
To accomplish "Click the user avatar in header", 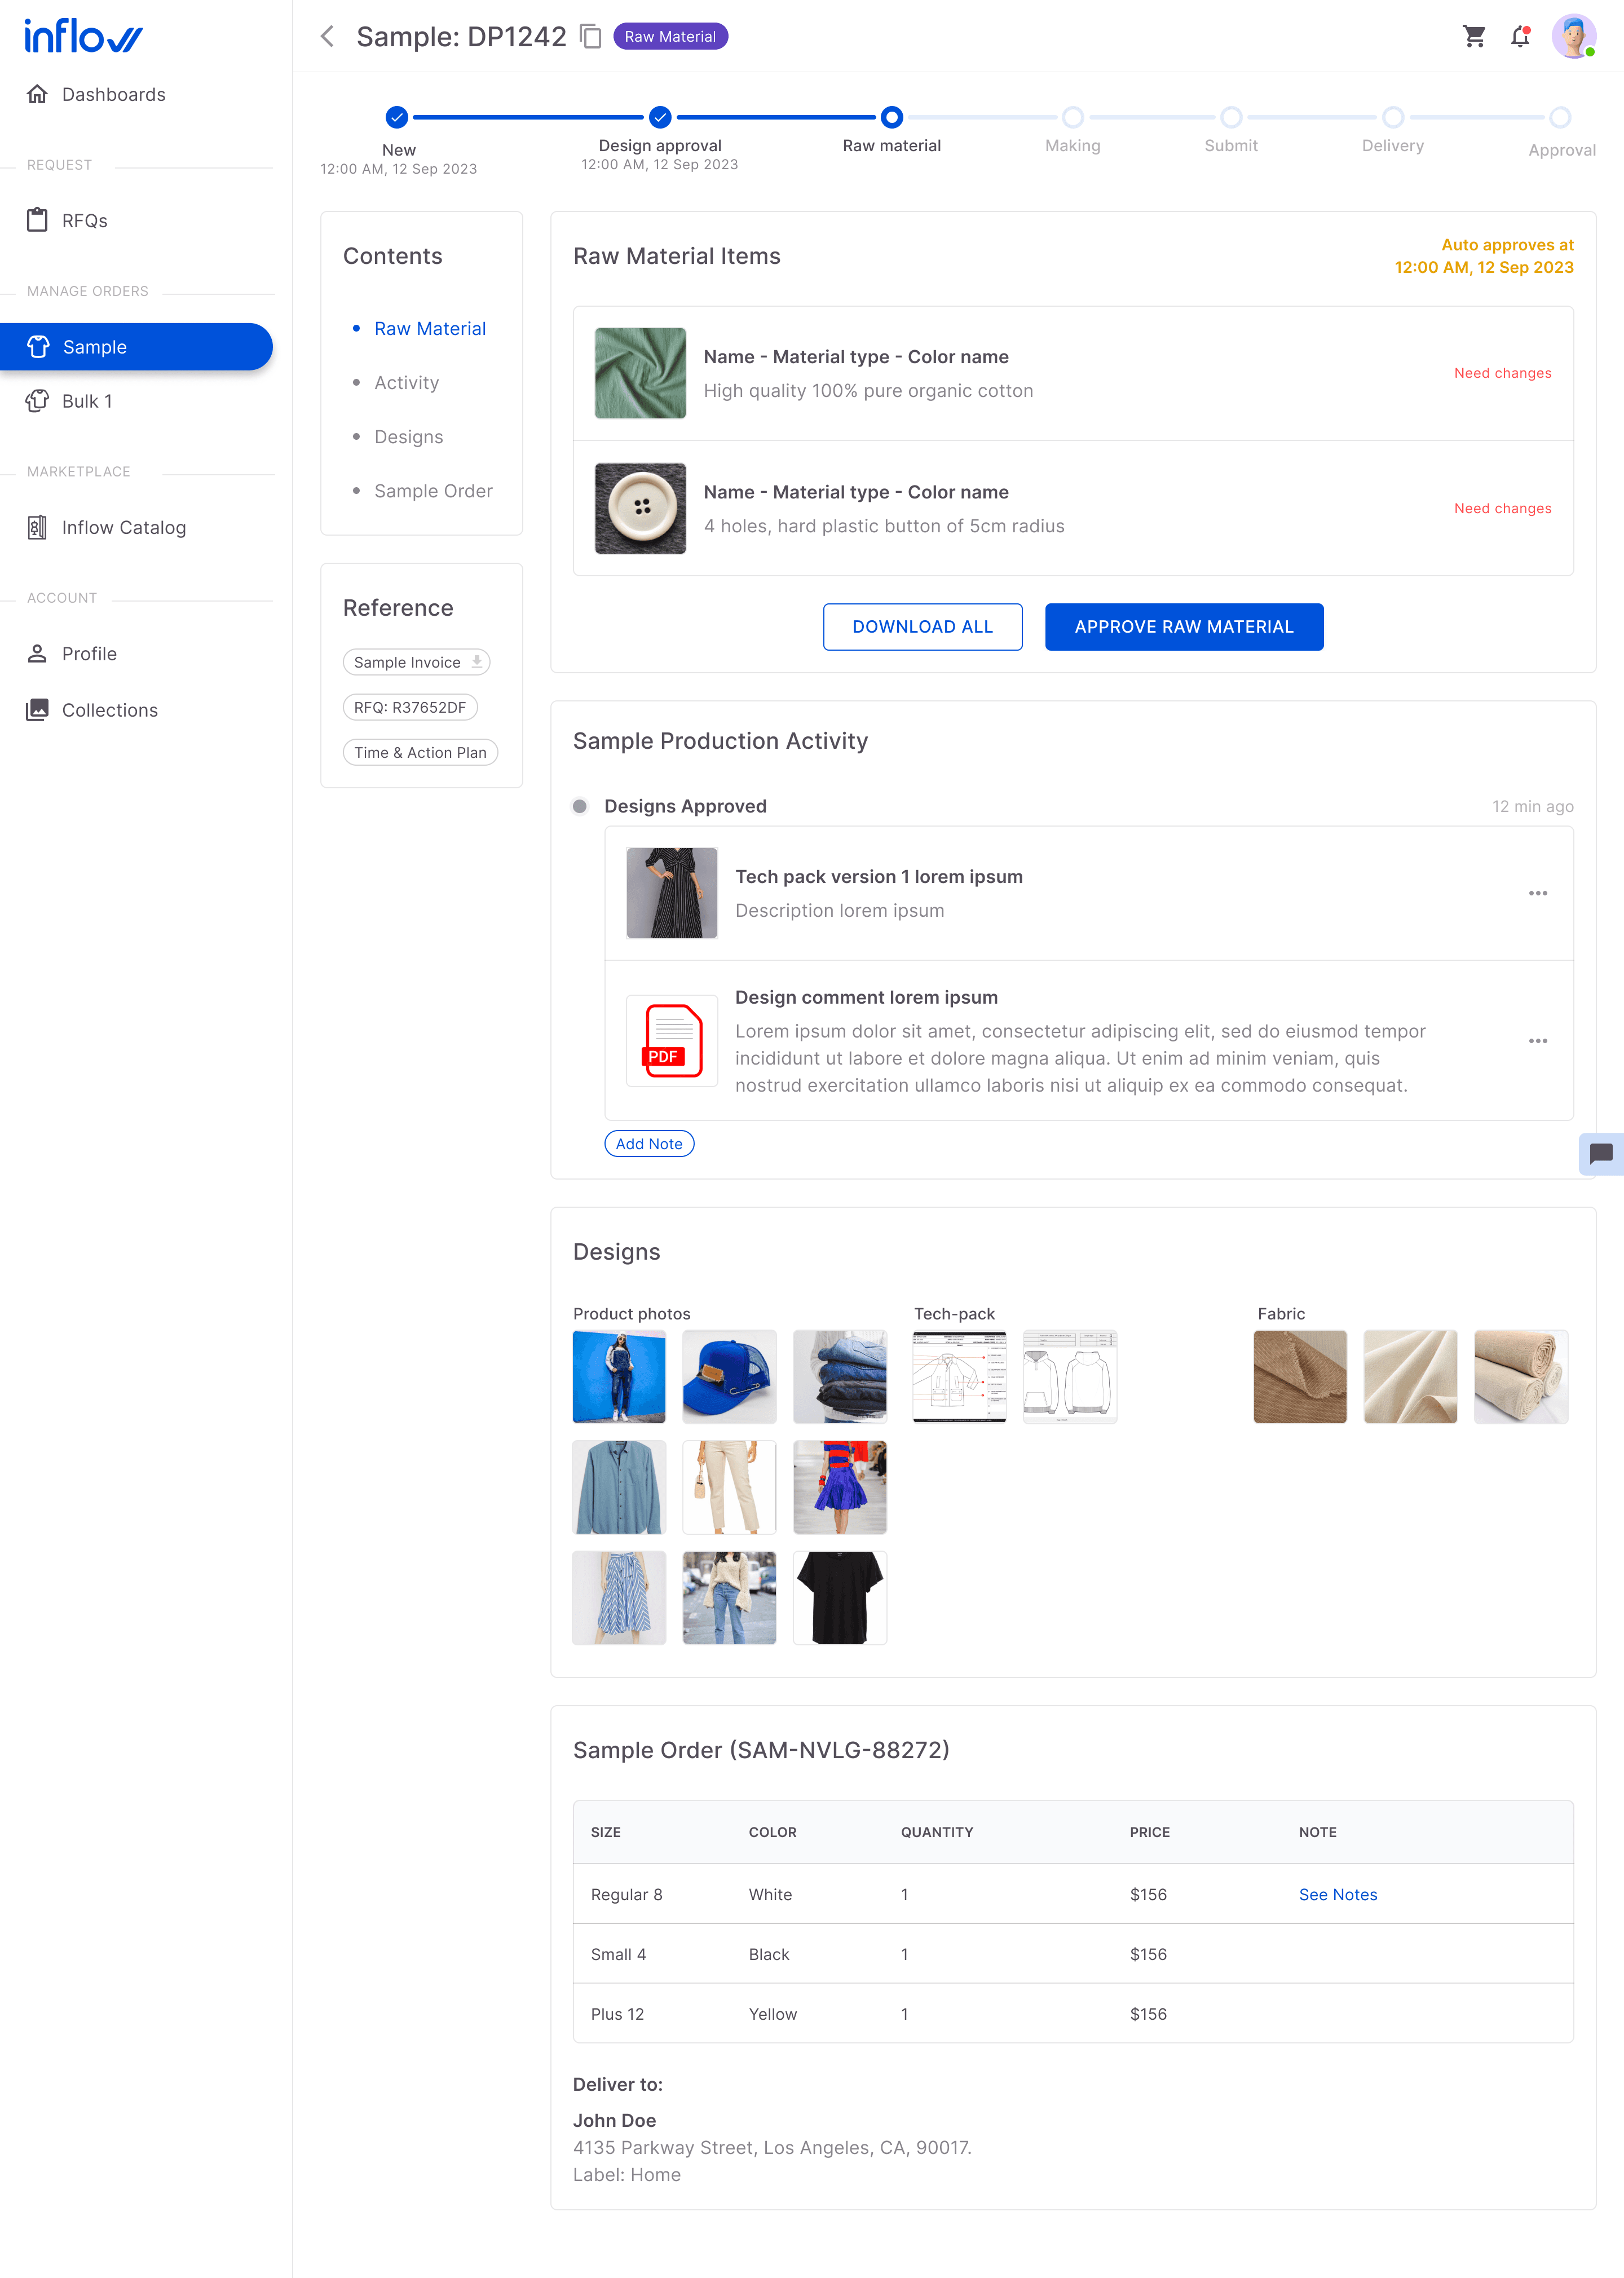I will click(1573, 37).
